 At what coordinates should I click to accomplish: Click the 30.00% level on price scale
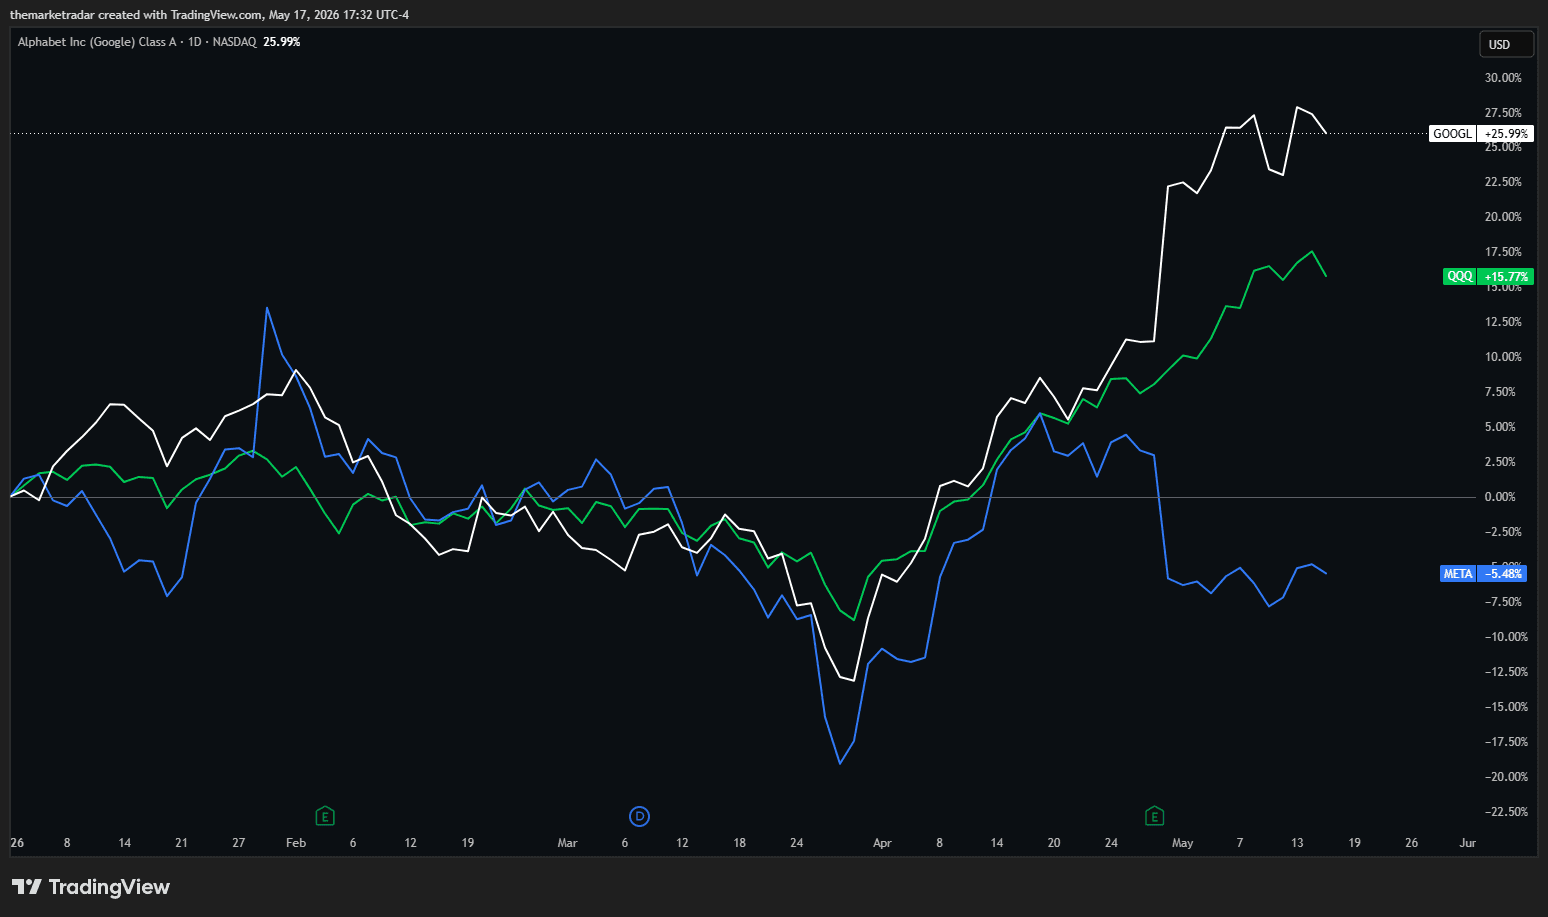click(x=1503, y=78)
